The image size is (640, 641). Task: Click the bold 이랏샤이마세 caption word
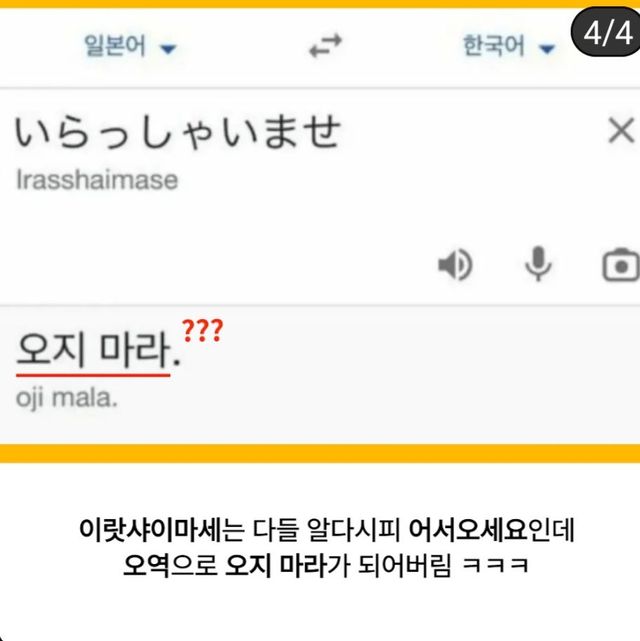tap(150, 529)
